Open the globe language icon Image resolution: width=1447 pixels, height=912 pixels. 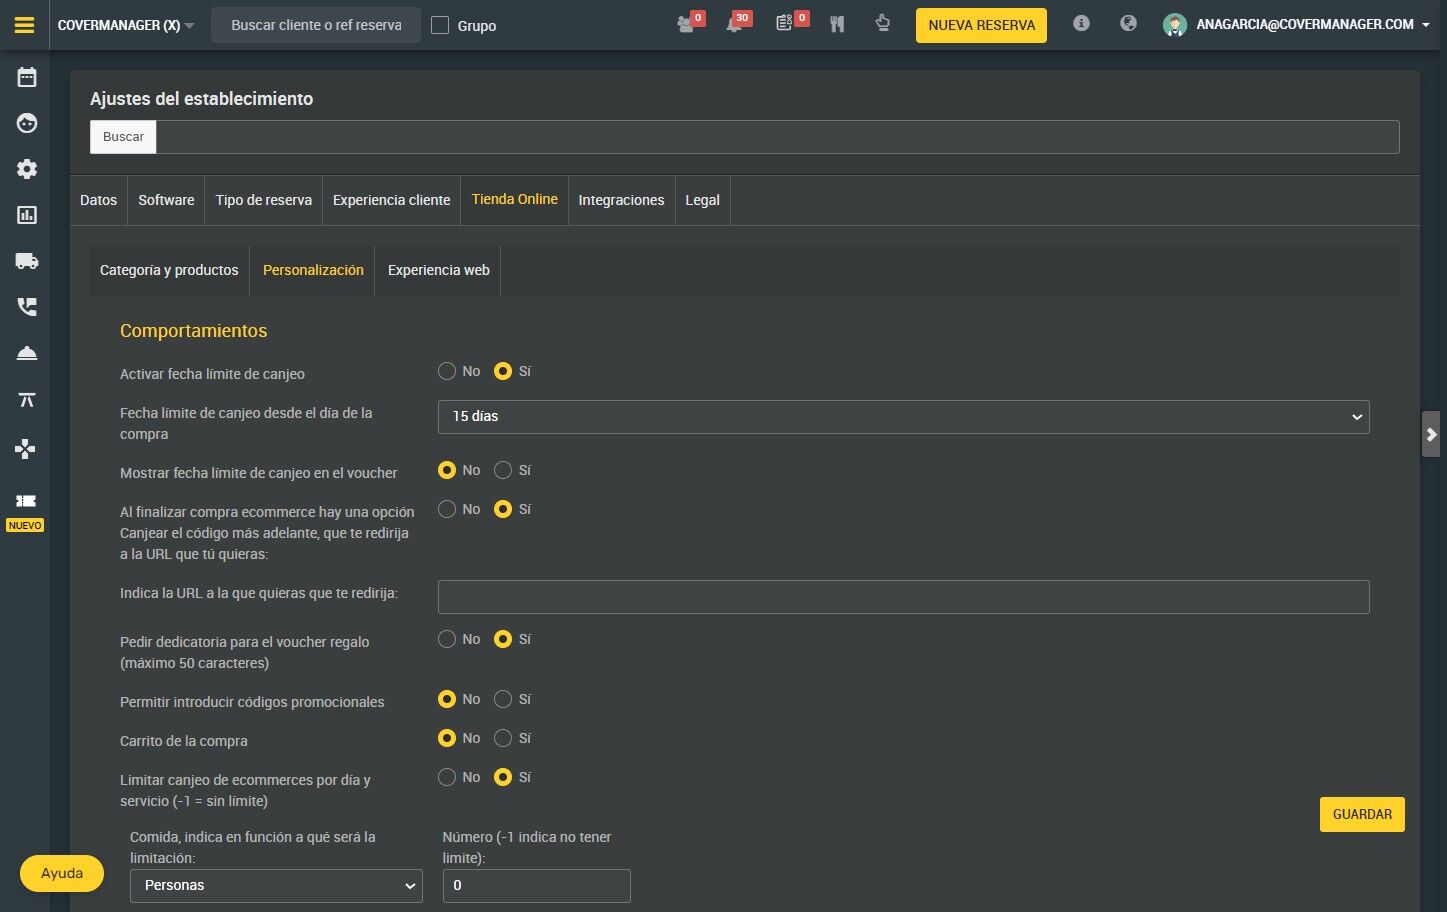(x=1128, y=23)
